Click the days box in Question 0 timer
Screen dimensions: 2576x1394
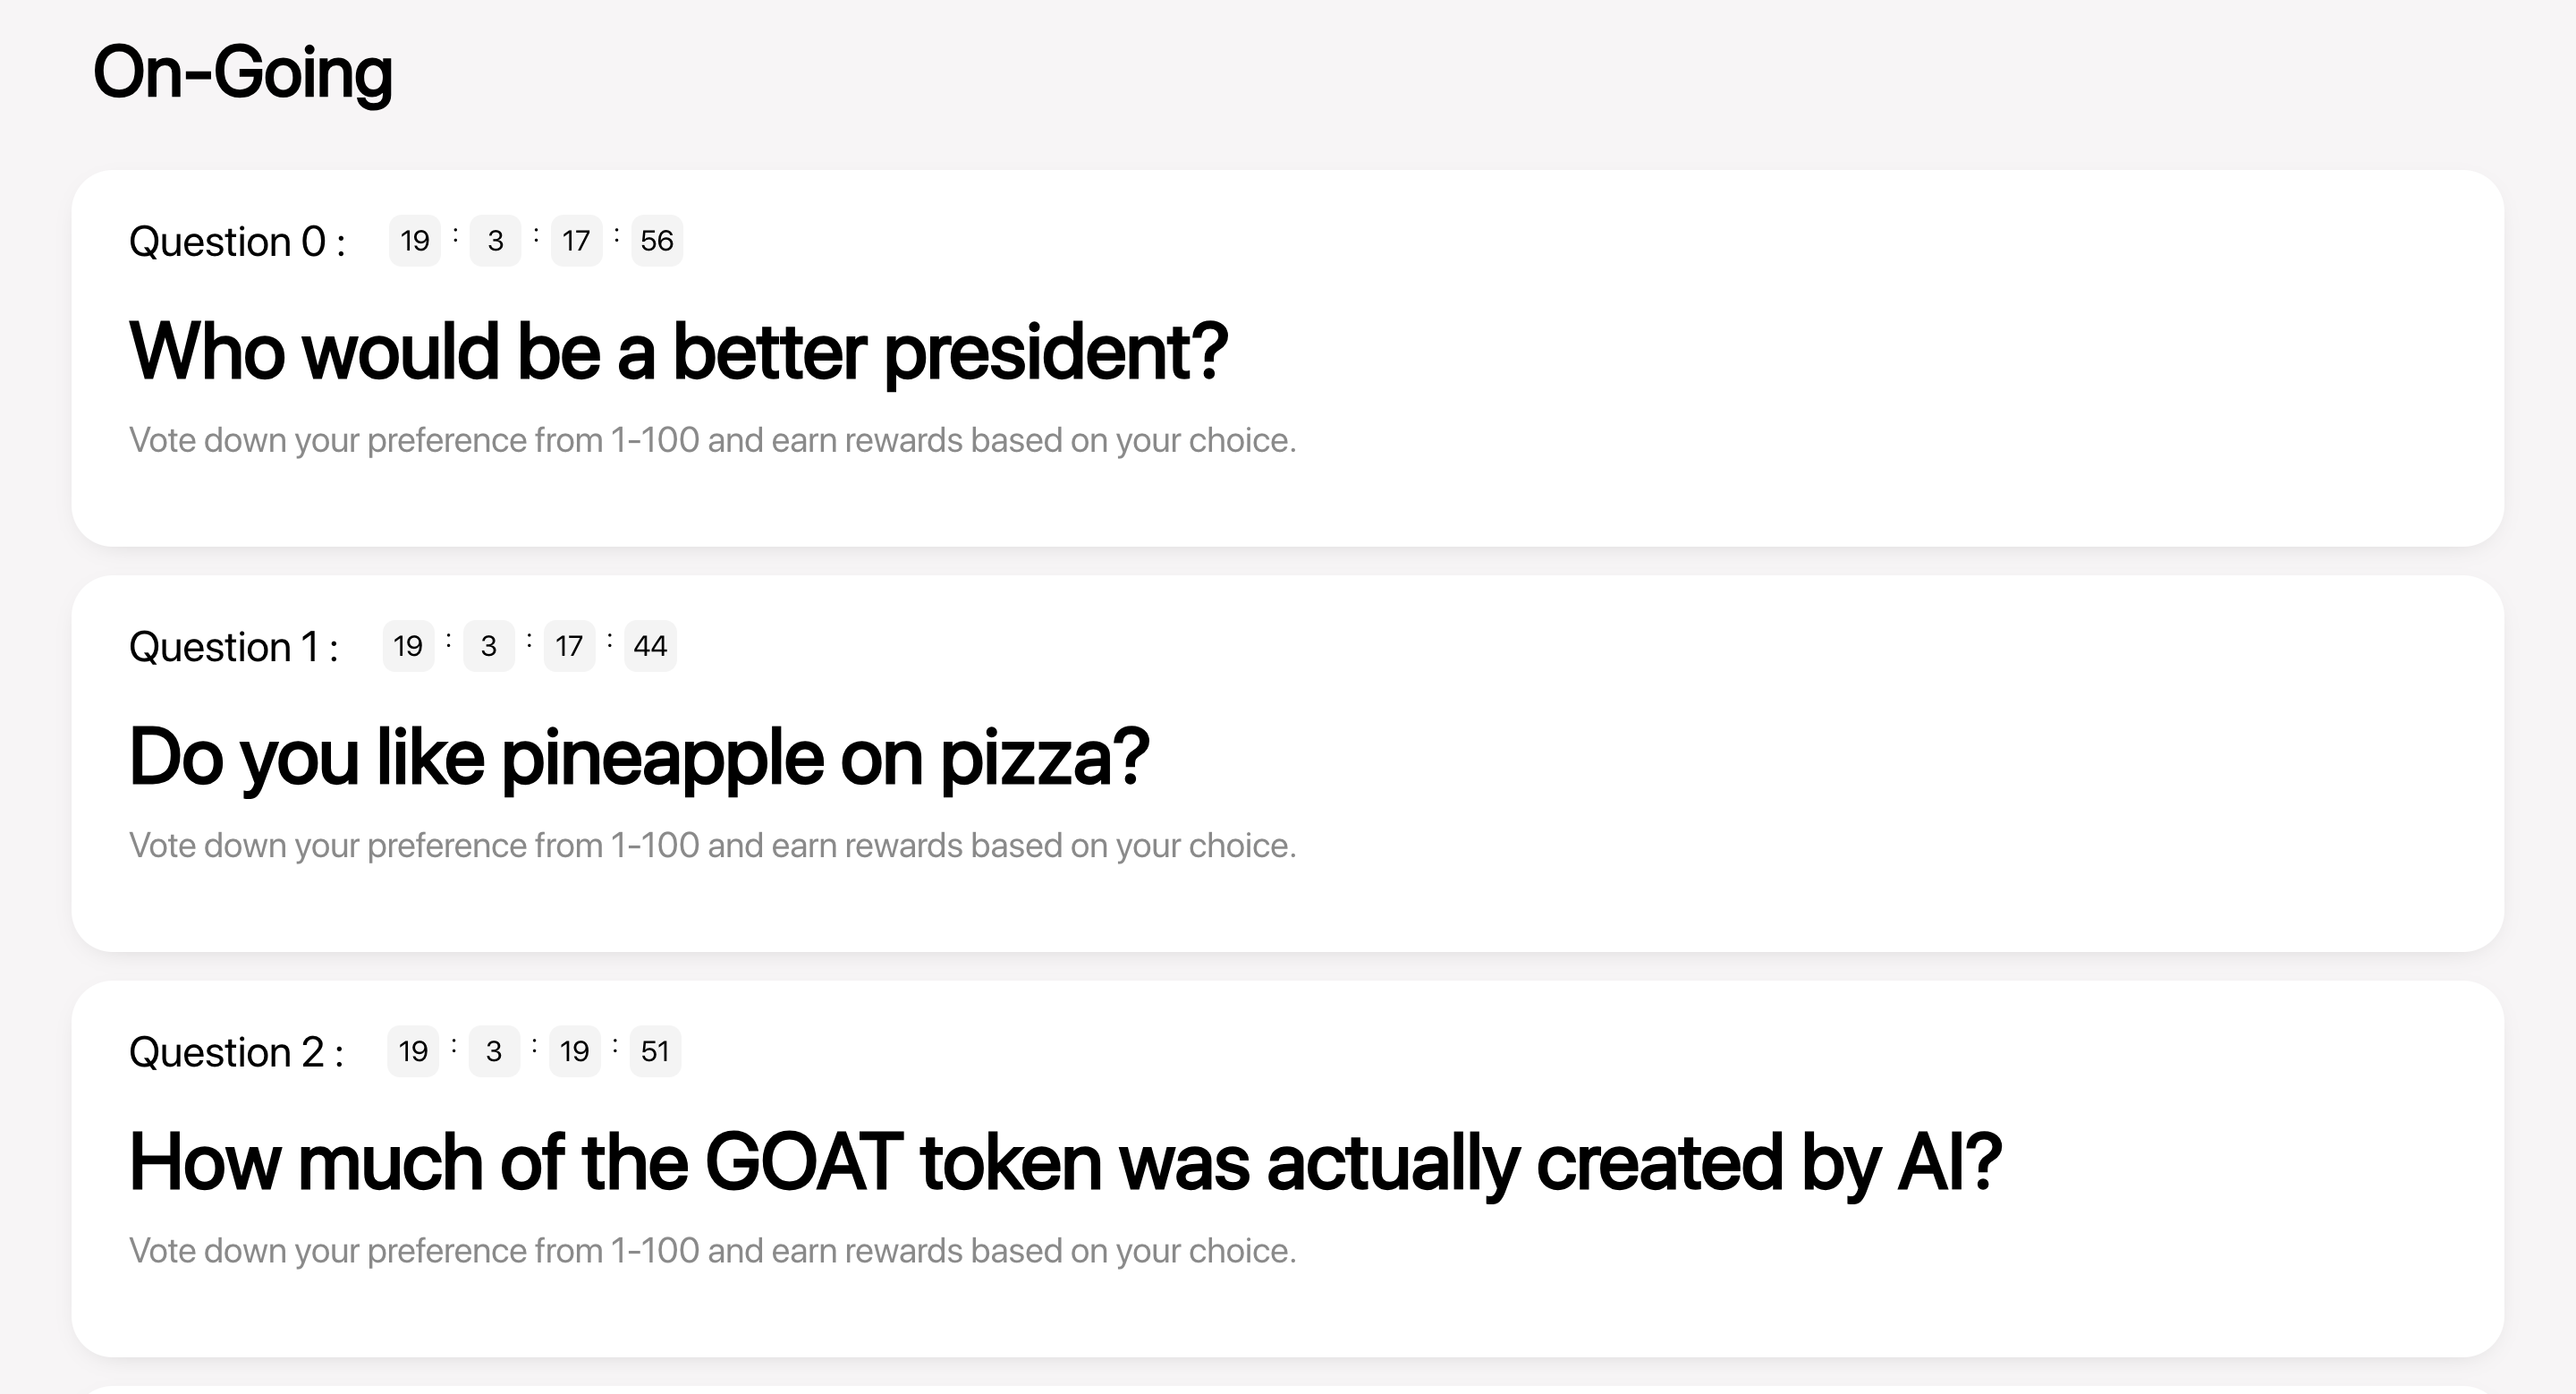[414, 241]
